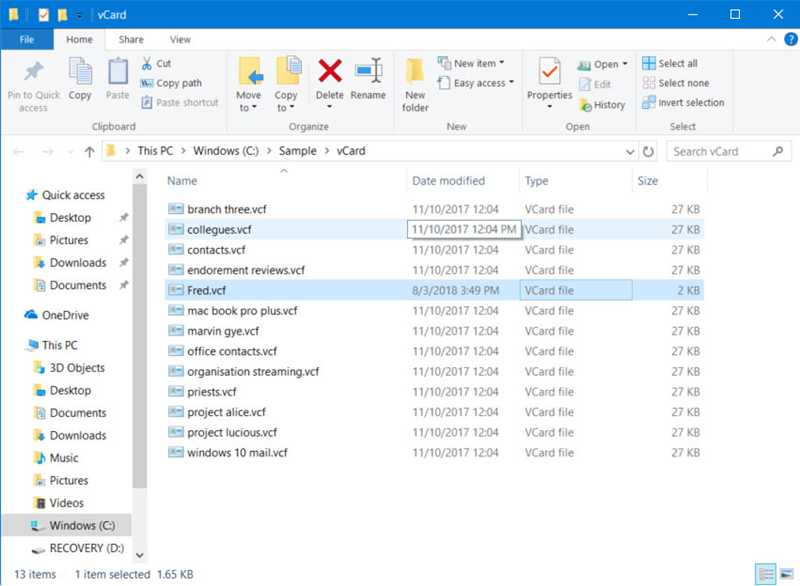Click This PC in the address breadcrumb

coord(155,151)
